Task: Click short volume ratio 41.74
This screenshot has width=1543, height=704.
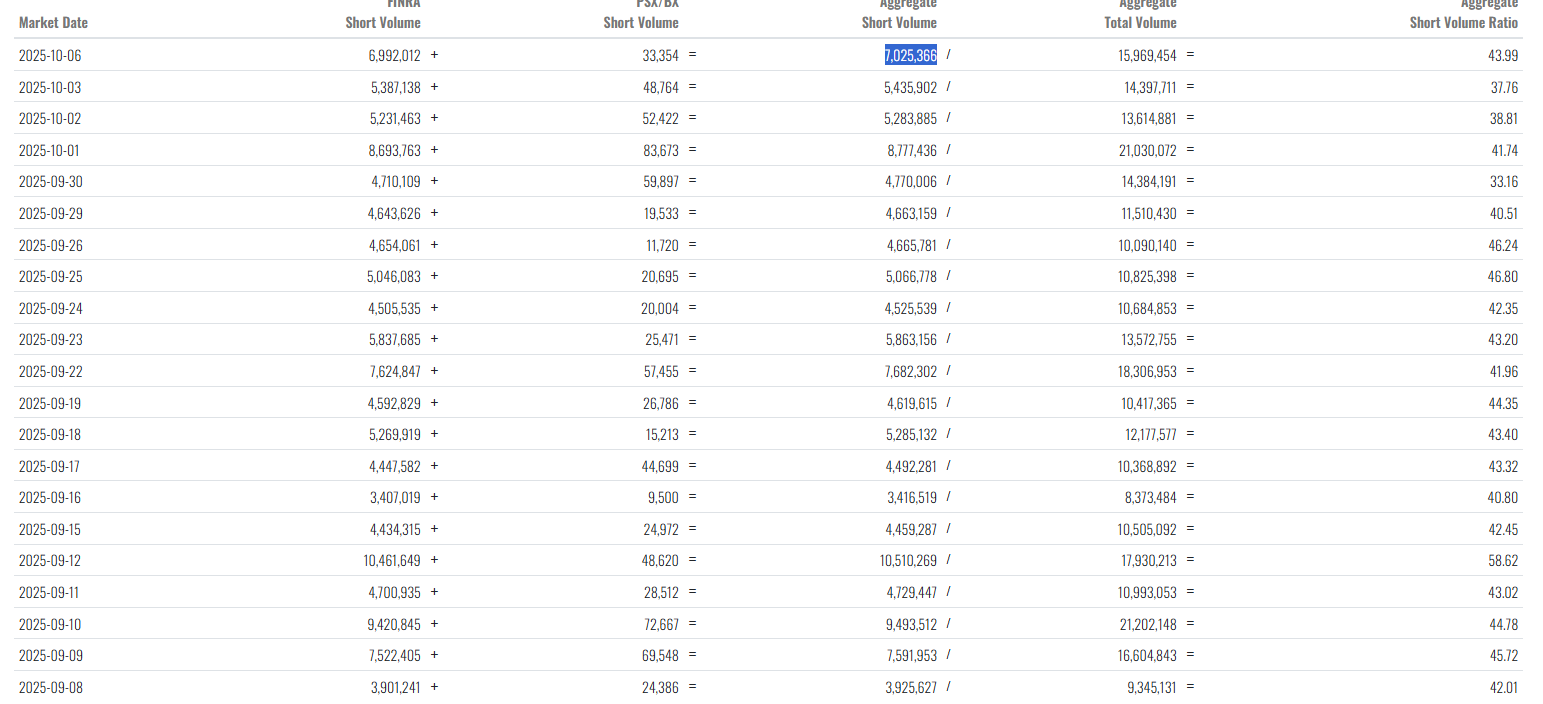Action: (1504, 151)
